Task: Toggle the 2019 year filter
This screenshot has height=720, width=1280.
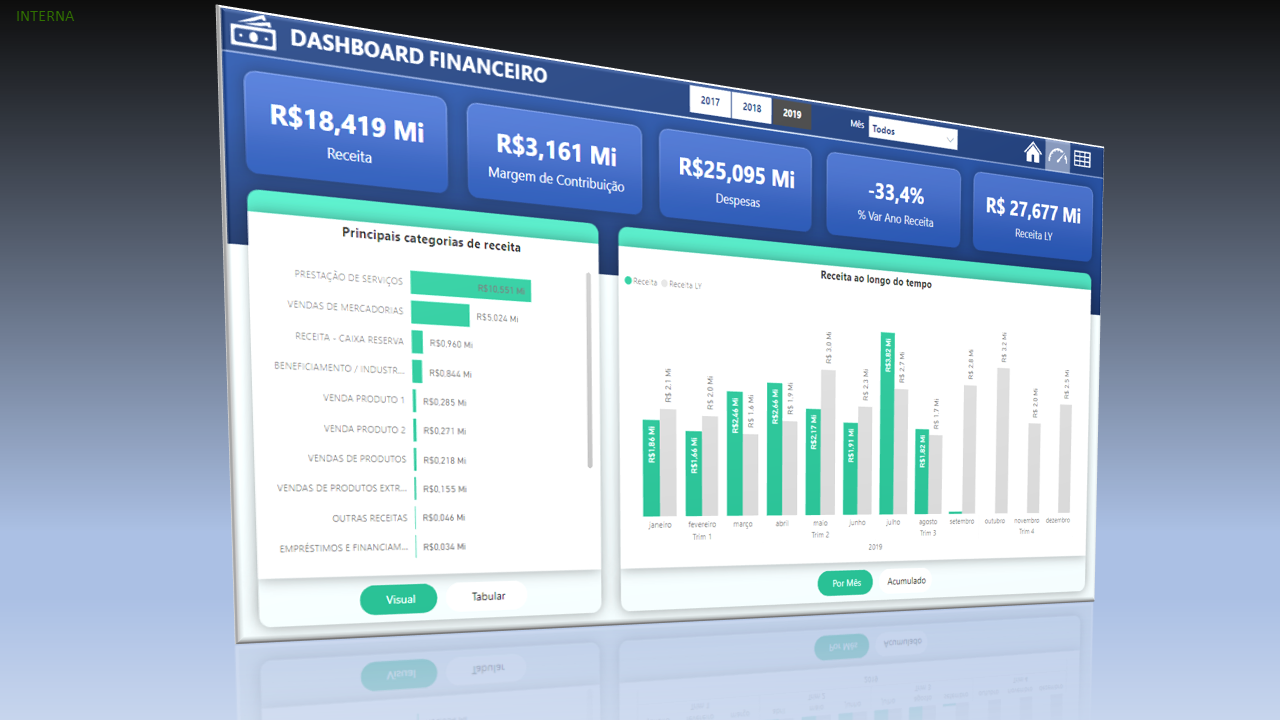Action: coord(792,113)
